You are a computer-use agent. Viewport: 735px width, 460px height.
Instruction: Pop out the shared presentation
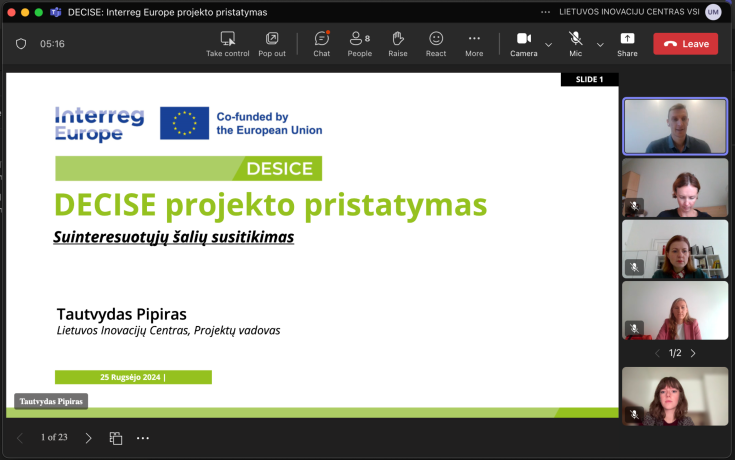point(272,44)
